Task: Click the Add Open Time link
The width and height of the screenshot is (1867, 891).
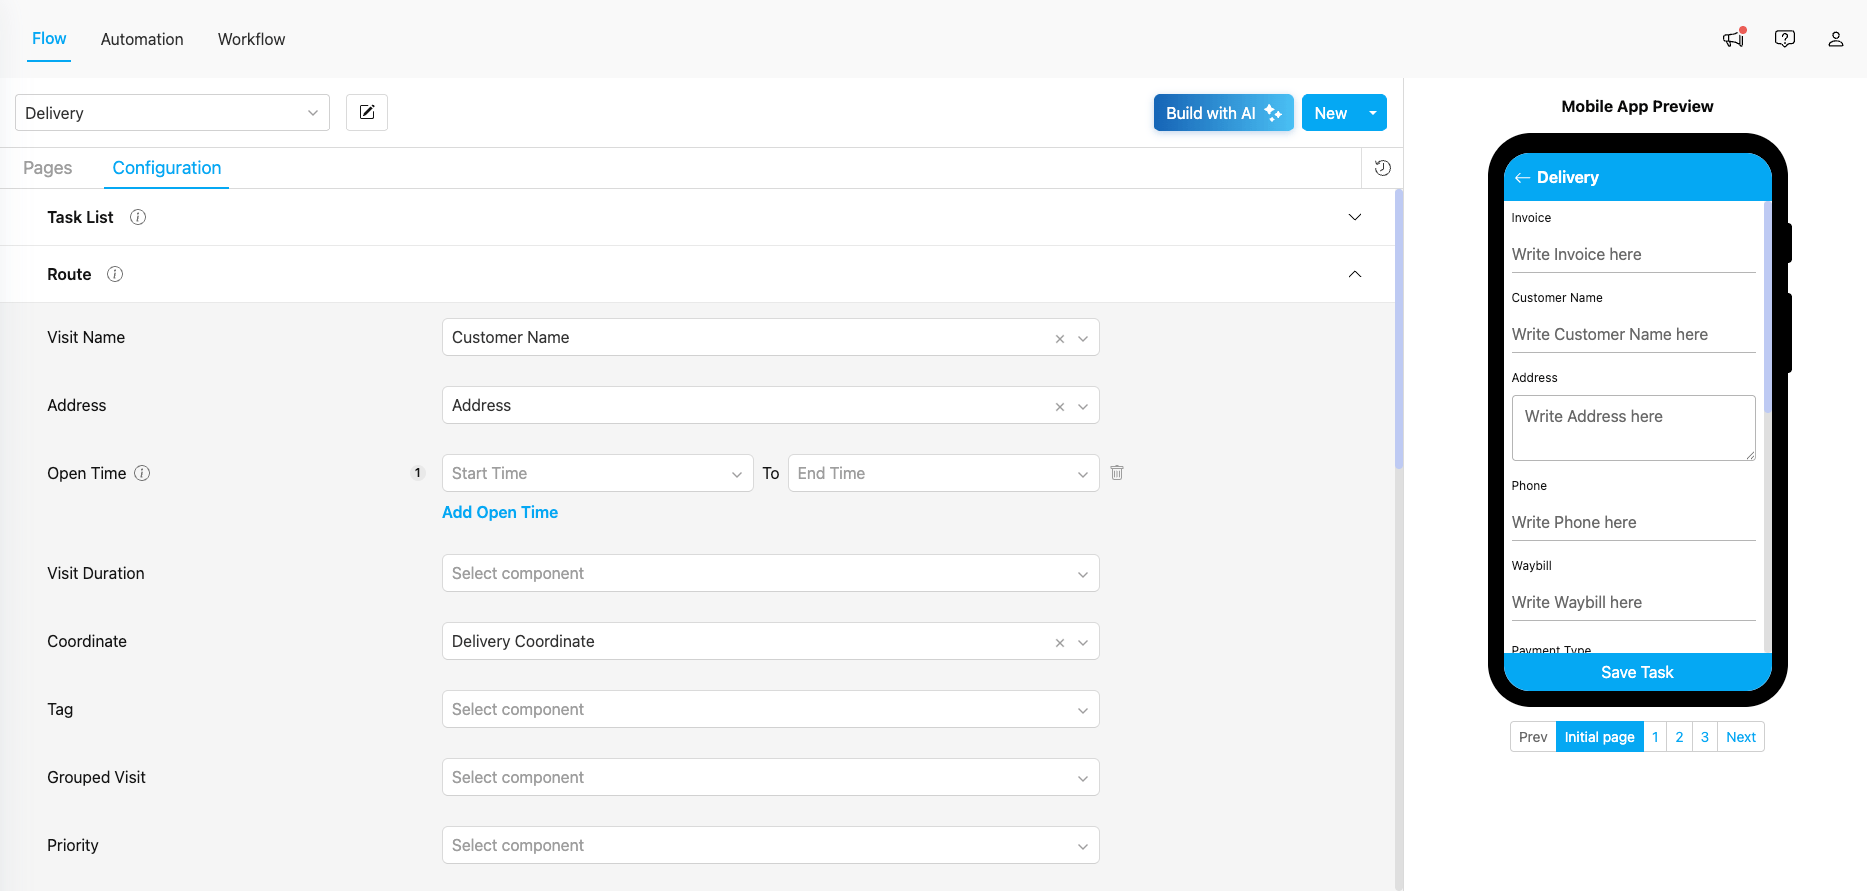Action: [x=500, y=512]
